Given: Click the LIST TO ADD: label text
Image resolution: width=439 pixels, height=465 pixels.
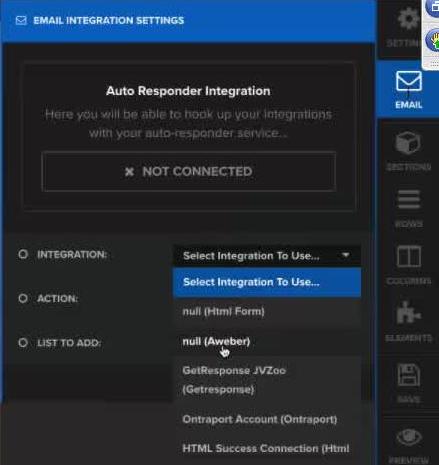Looking at the screenshot, I should click(69, 343).
